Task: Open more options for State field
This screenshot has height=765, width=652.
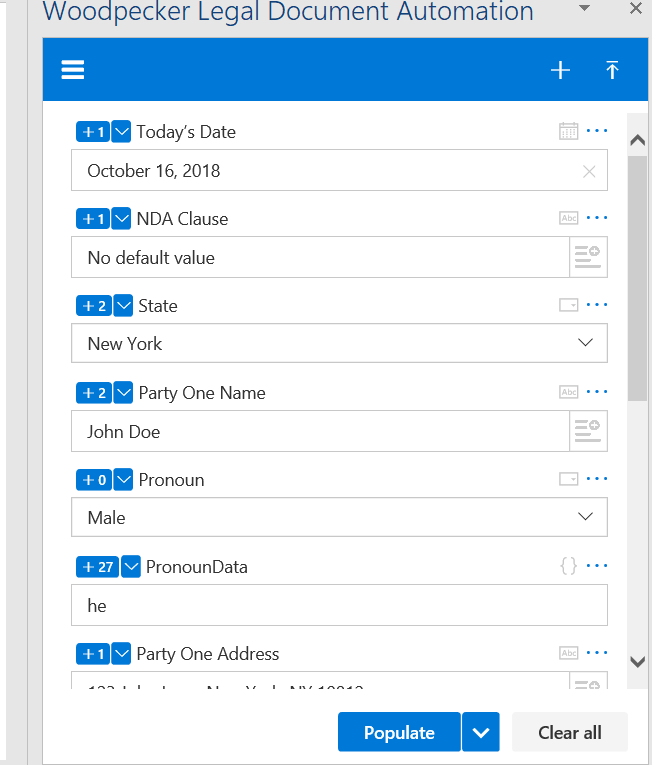Action: [x=597, y=305]
